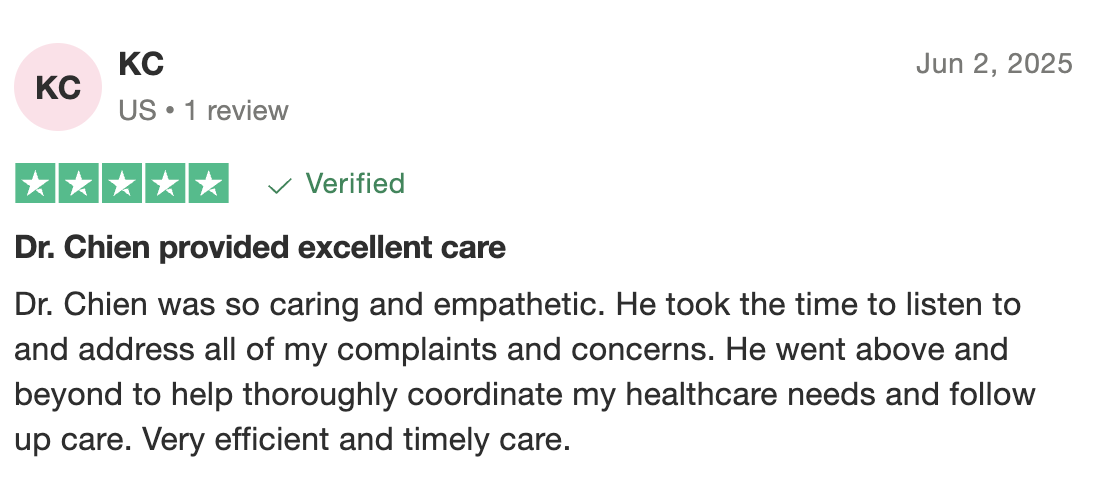
Task: Open the "Dr. Chien provided excellent care" title
Action: click(260, 248)
